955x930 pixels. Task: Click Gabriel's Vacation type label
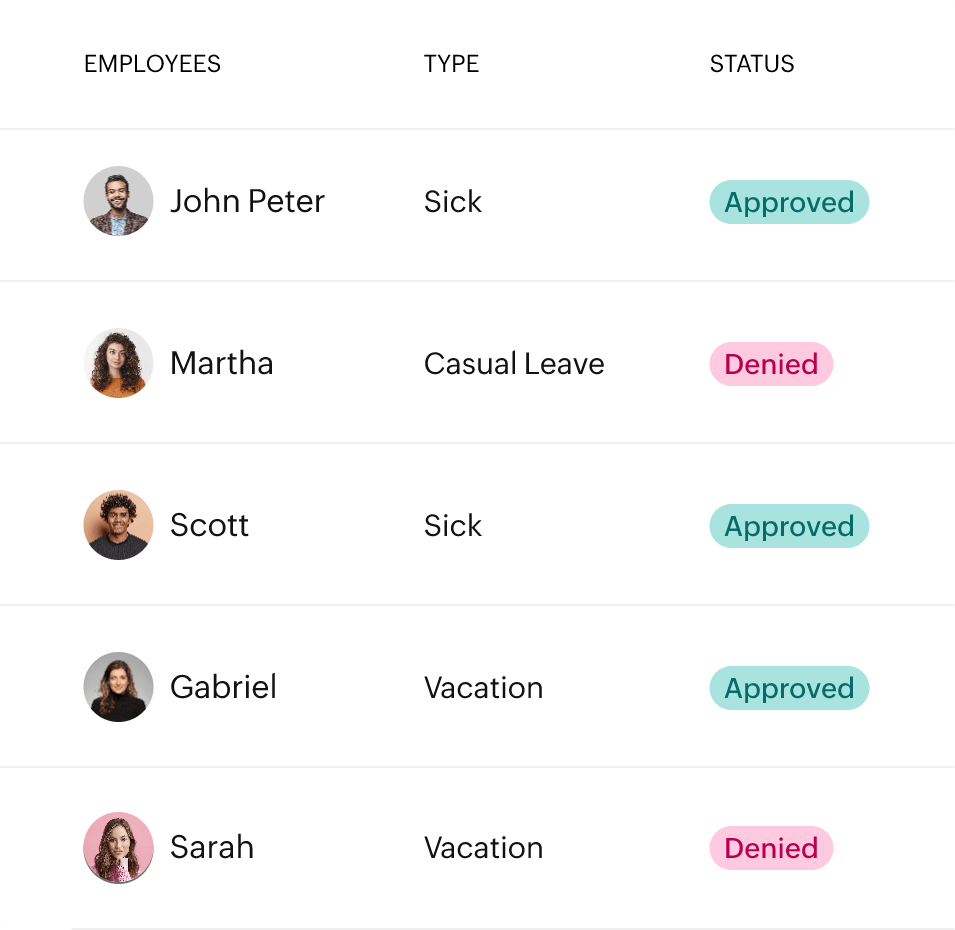tap(484, 688)
